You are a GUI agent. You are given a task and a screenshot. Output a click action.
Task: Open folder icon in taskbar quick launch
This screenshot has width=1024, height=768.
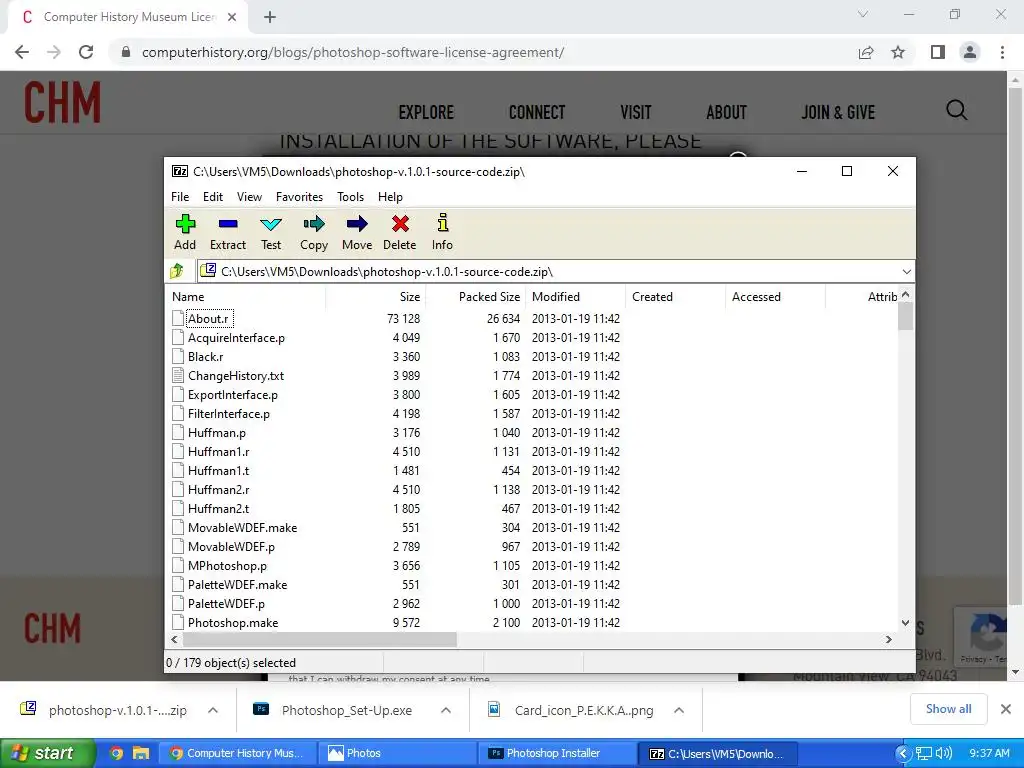141,753
